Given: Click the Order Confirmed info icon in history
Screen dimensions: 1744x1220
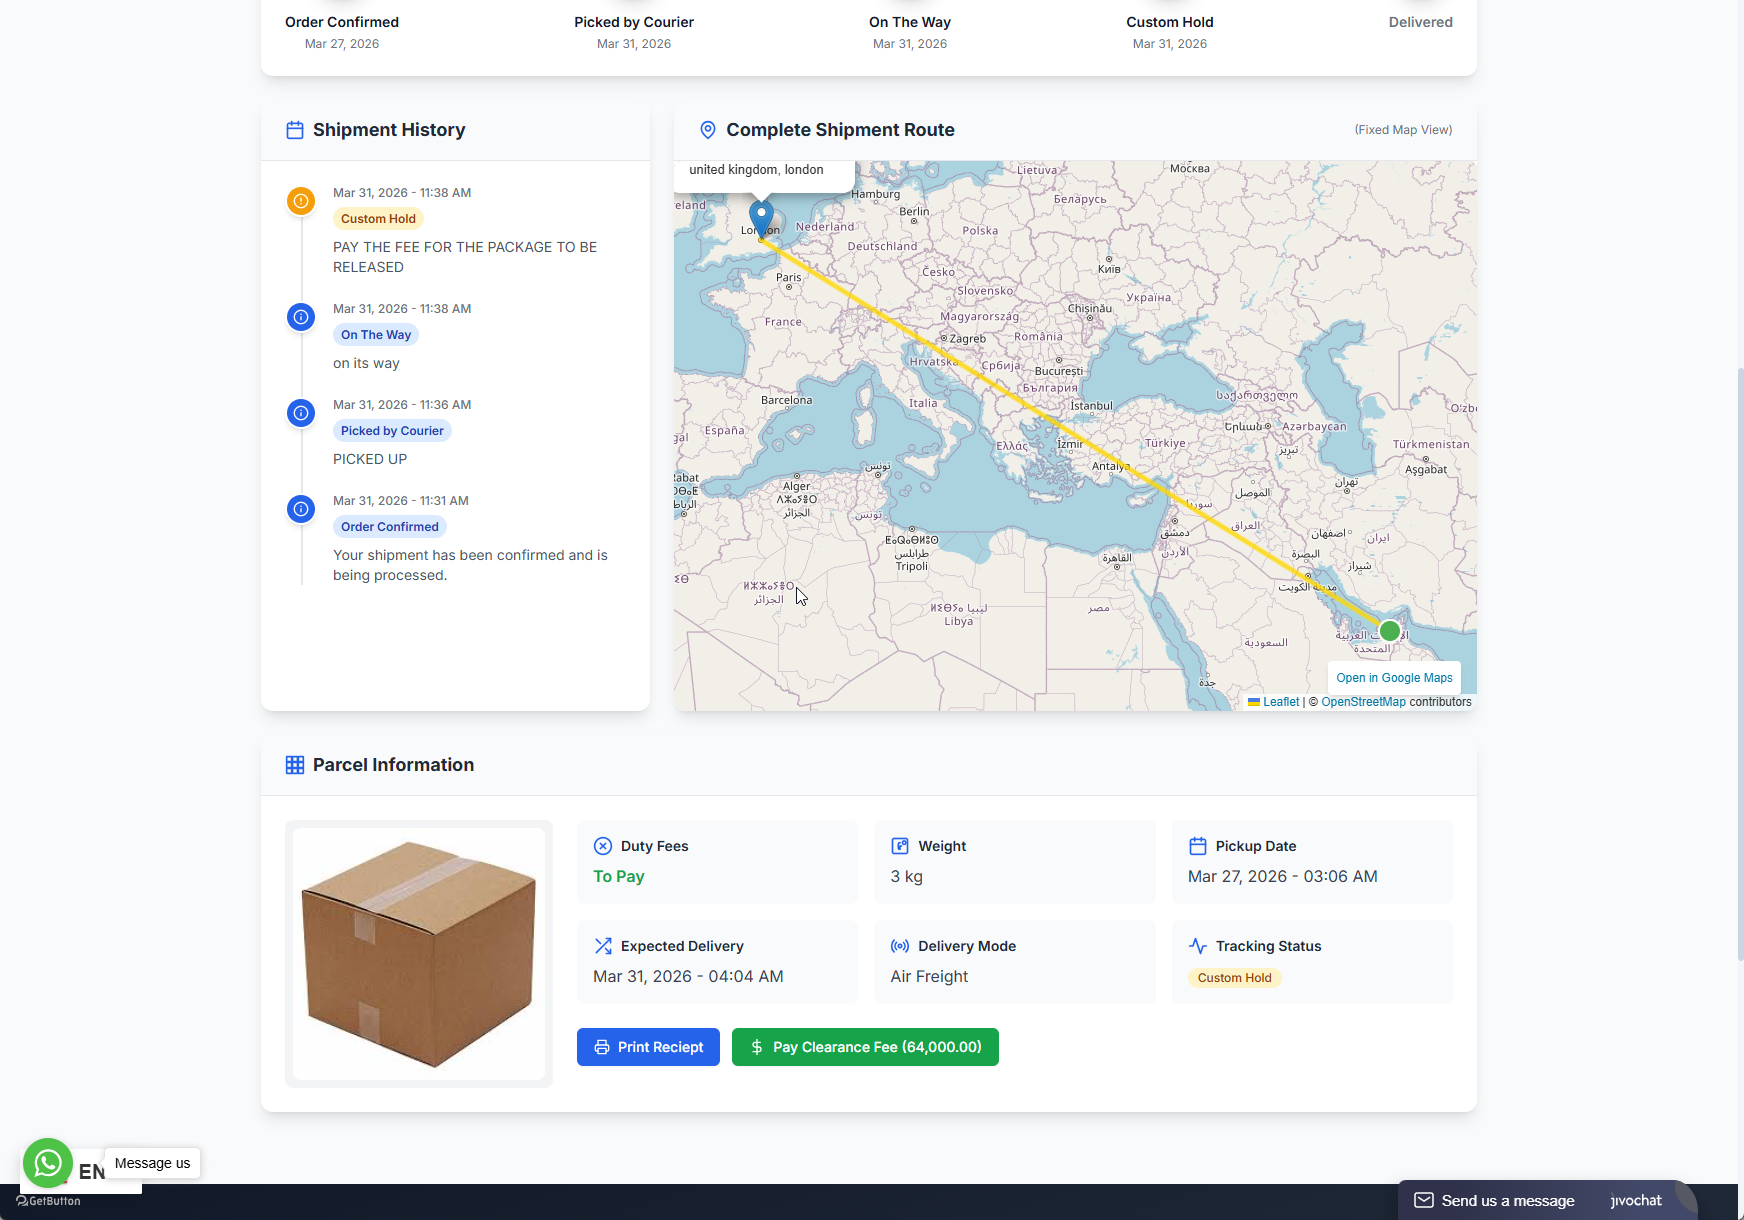Looking at the screenshot, I should click(301, 509).
